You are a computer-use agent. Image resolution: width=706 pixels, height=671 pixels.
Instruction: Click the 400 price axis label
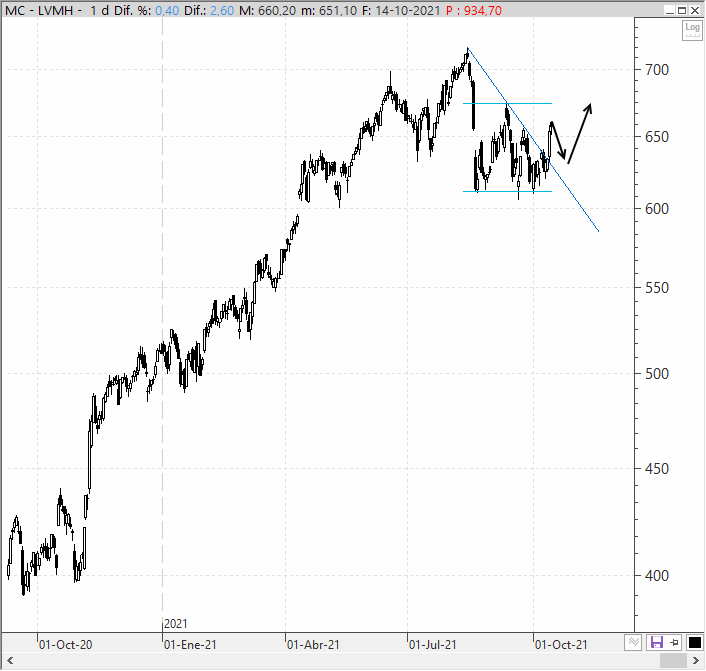[657, 576]
